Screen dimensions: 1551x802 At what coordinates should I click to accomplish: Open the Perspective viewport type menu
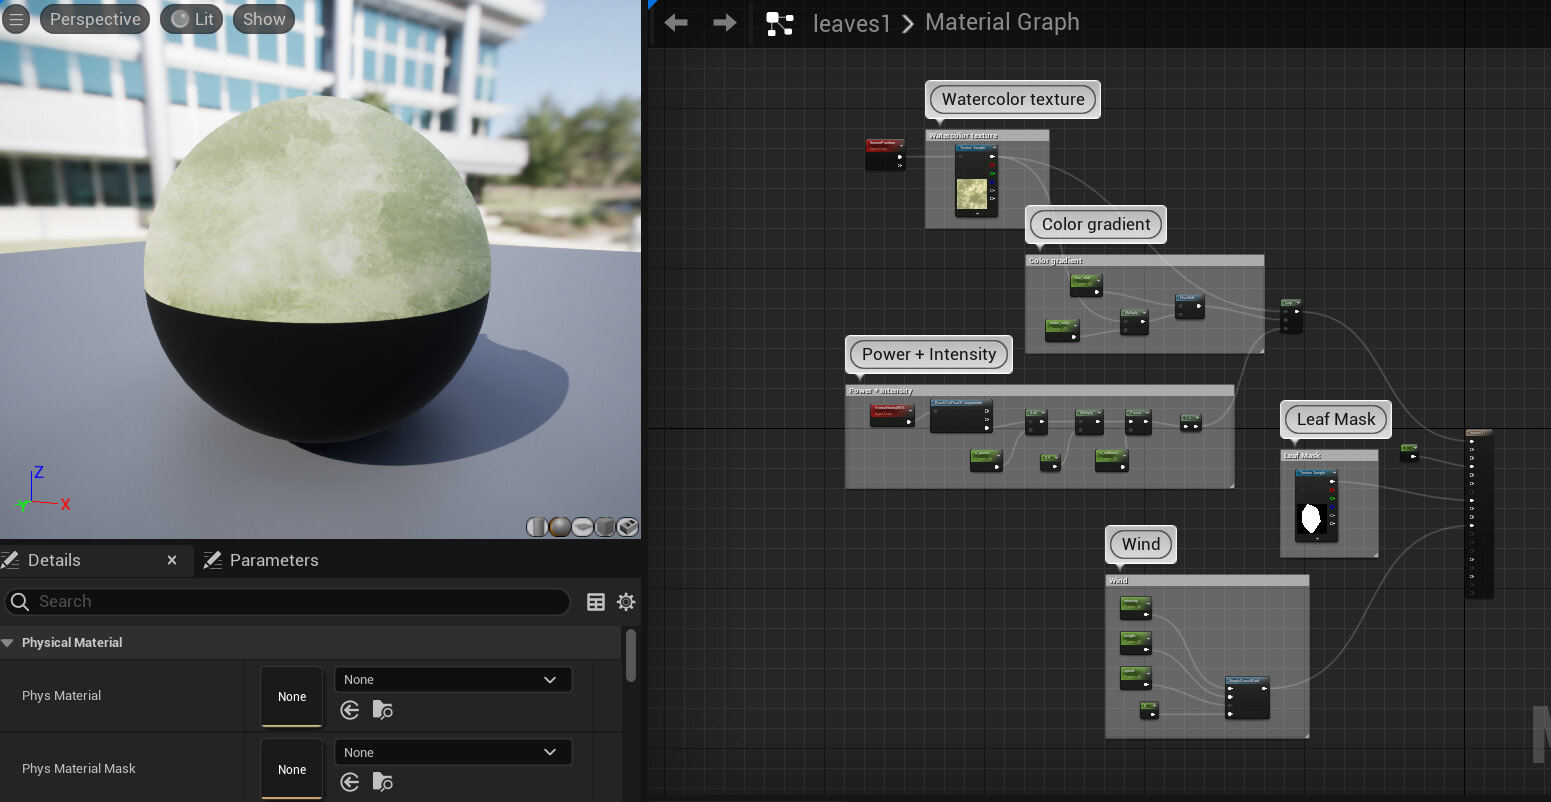95,19
